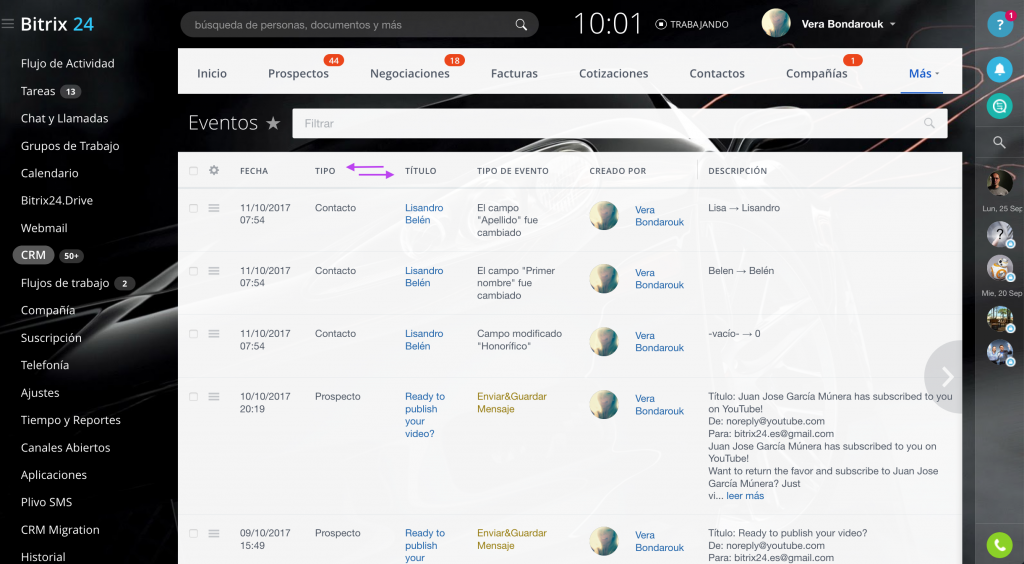The image size is (1024, 564).
Task: Click the green phone call button
Action: [999, 544]
